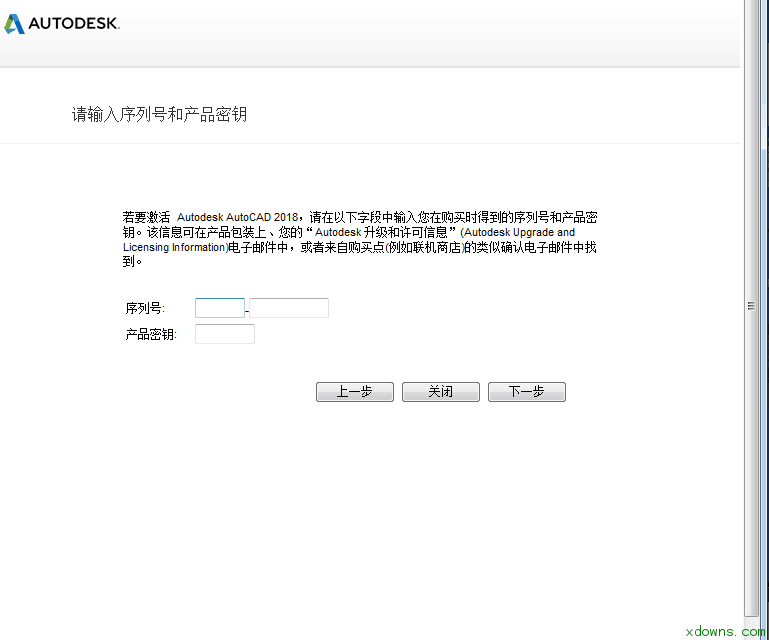Image resolution: width=769 pixels, height=640 pixels.
Task: Click the Autodesk AutoCAD 2018 activation paragraph
Action: click(360, 239)
